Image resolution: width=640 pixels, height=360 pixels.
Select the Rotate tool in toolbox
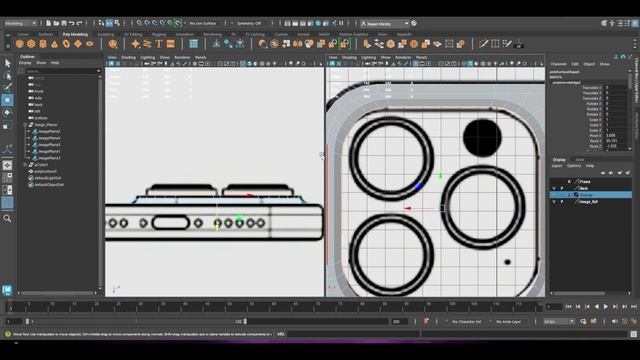coord(7,112)
